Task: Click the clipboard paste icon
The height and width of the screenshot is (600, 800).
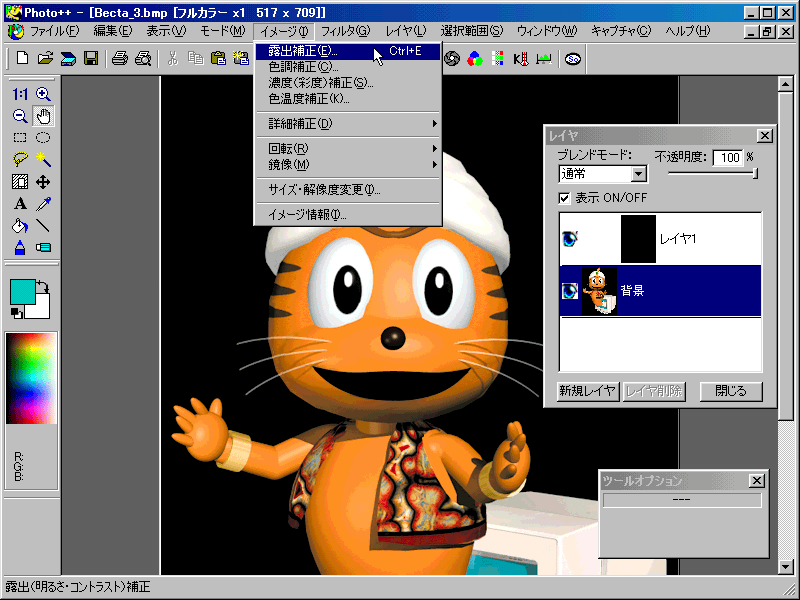Action: point(218,59)
